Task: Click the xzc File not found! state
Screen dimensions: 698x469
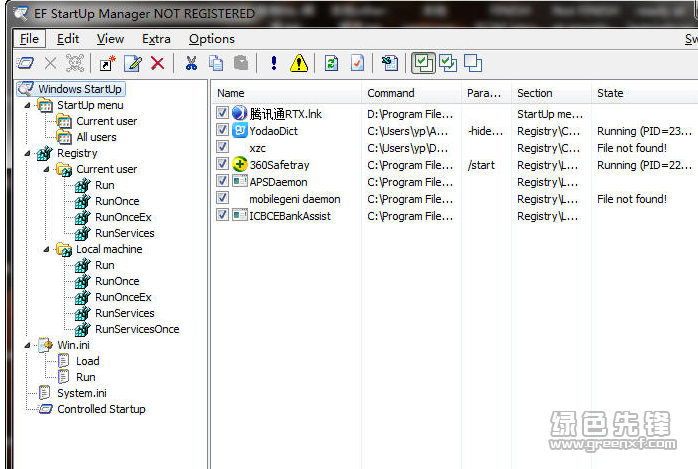Action: [x=632, y=148]
